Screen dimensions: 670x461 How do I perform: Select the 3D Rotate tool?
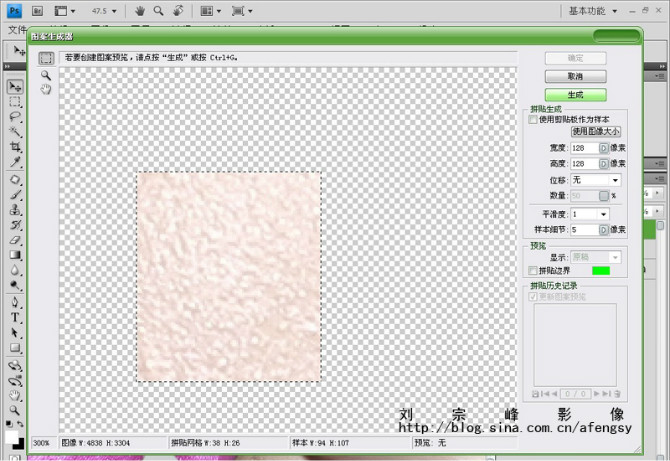tap(15, 365)
